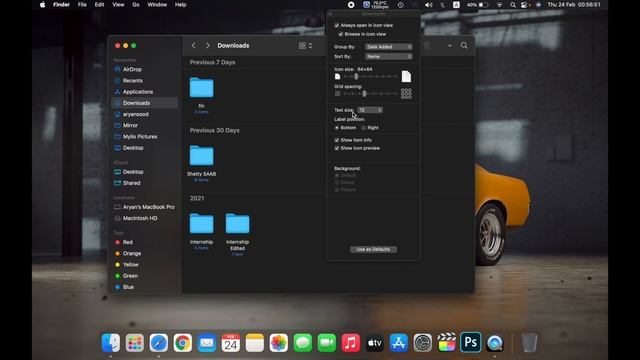Open Macintosh HD in the sidebar
Screen dimensions: 640x360
140,218
